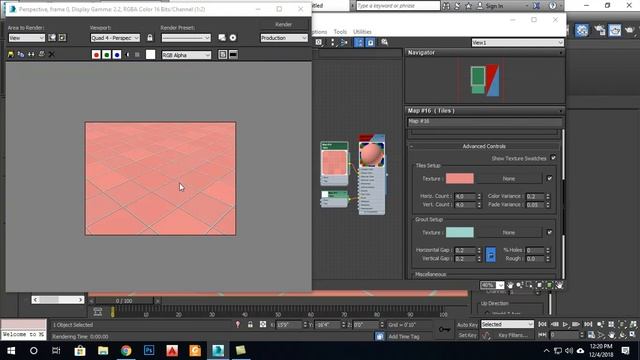Image resolution: width=640 pixels, height=360 pixels.
Task: Select the Zoom tool in material editor
Action: 520,285
